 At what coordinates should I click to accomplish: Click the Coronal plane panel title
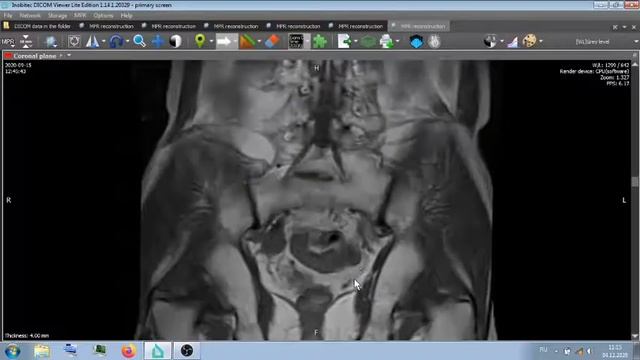[x=35, y=56]
